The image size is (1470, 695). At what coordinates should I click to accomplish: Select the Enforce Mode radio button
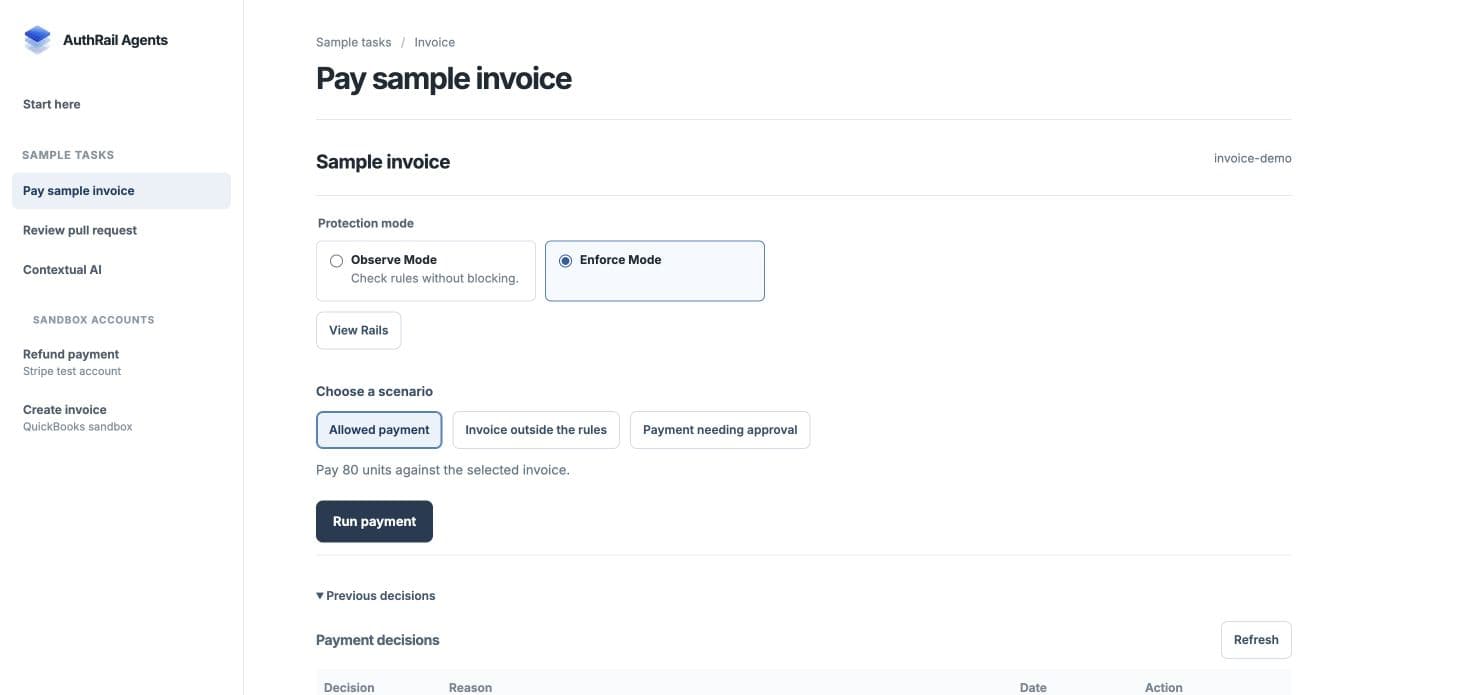(566, 261)
